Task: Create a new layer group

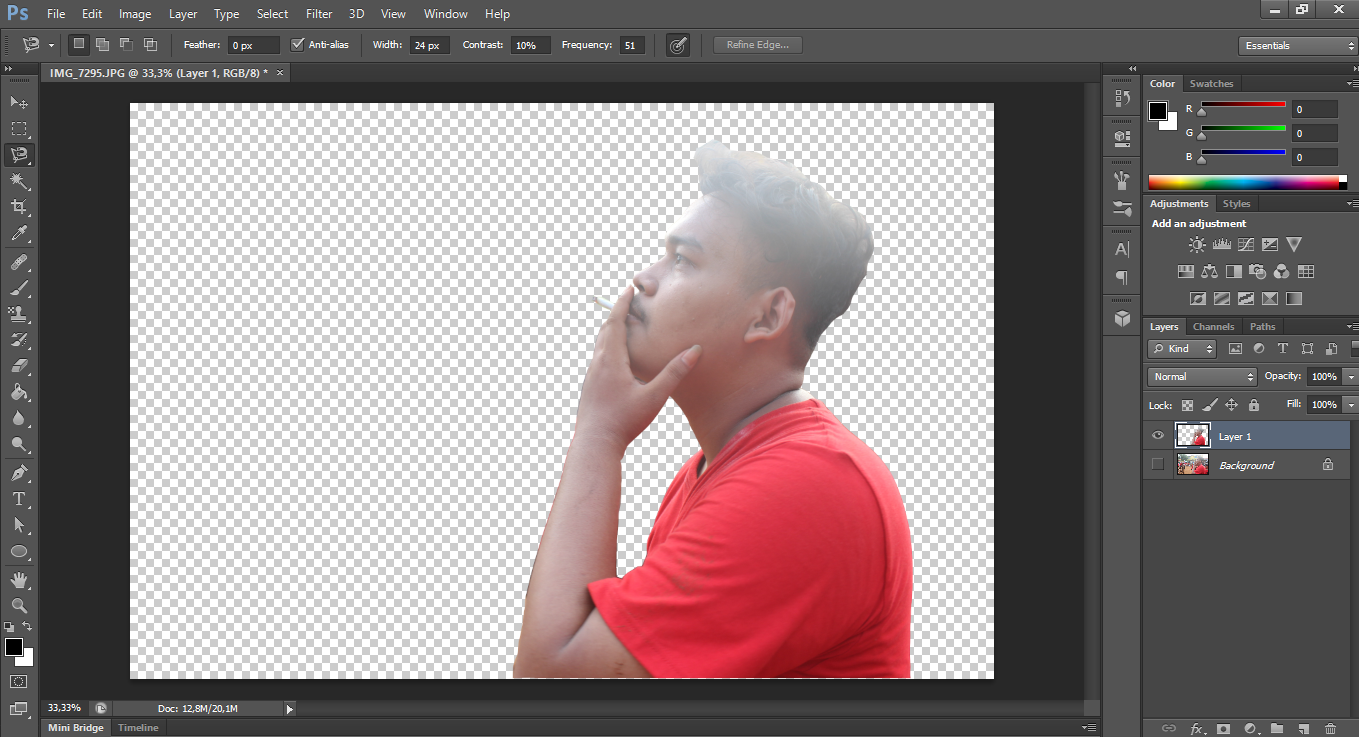Action: [x=1277, y=729]
